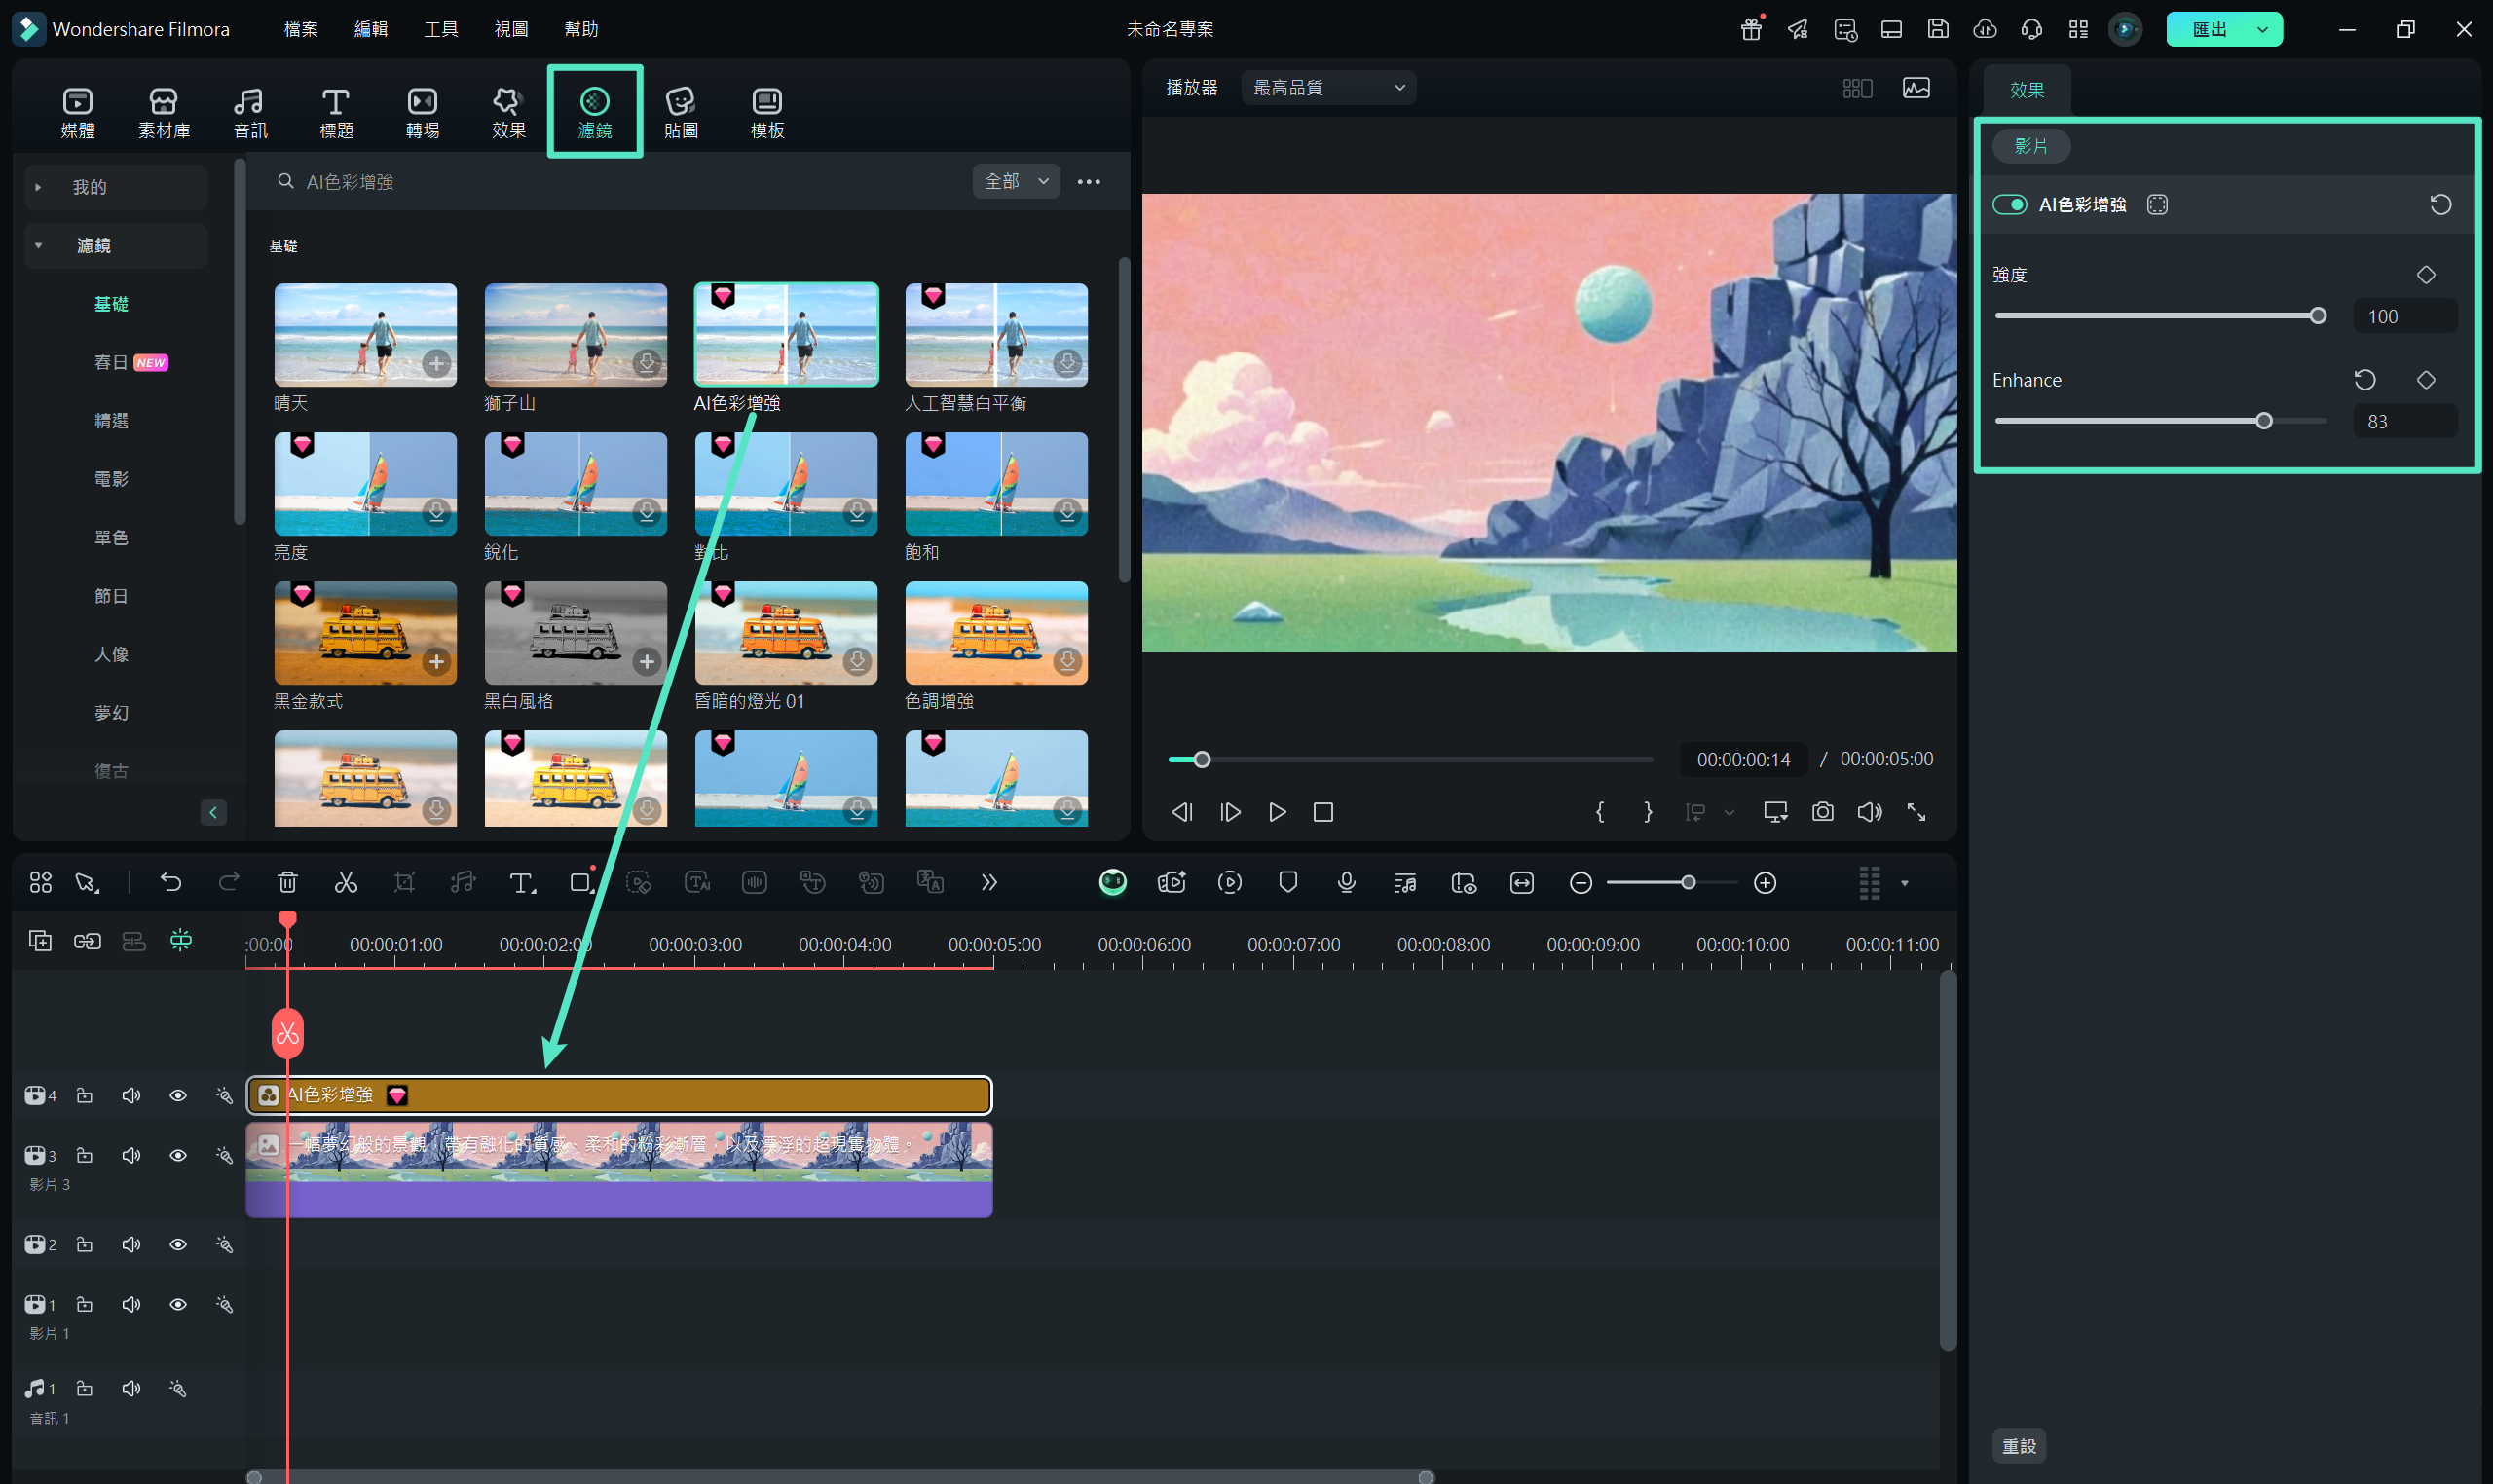
Task: Lock 影片 3 track with its lock icon
Action: [x=85, y=1155]
